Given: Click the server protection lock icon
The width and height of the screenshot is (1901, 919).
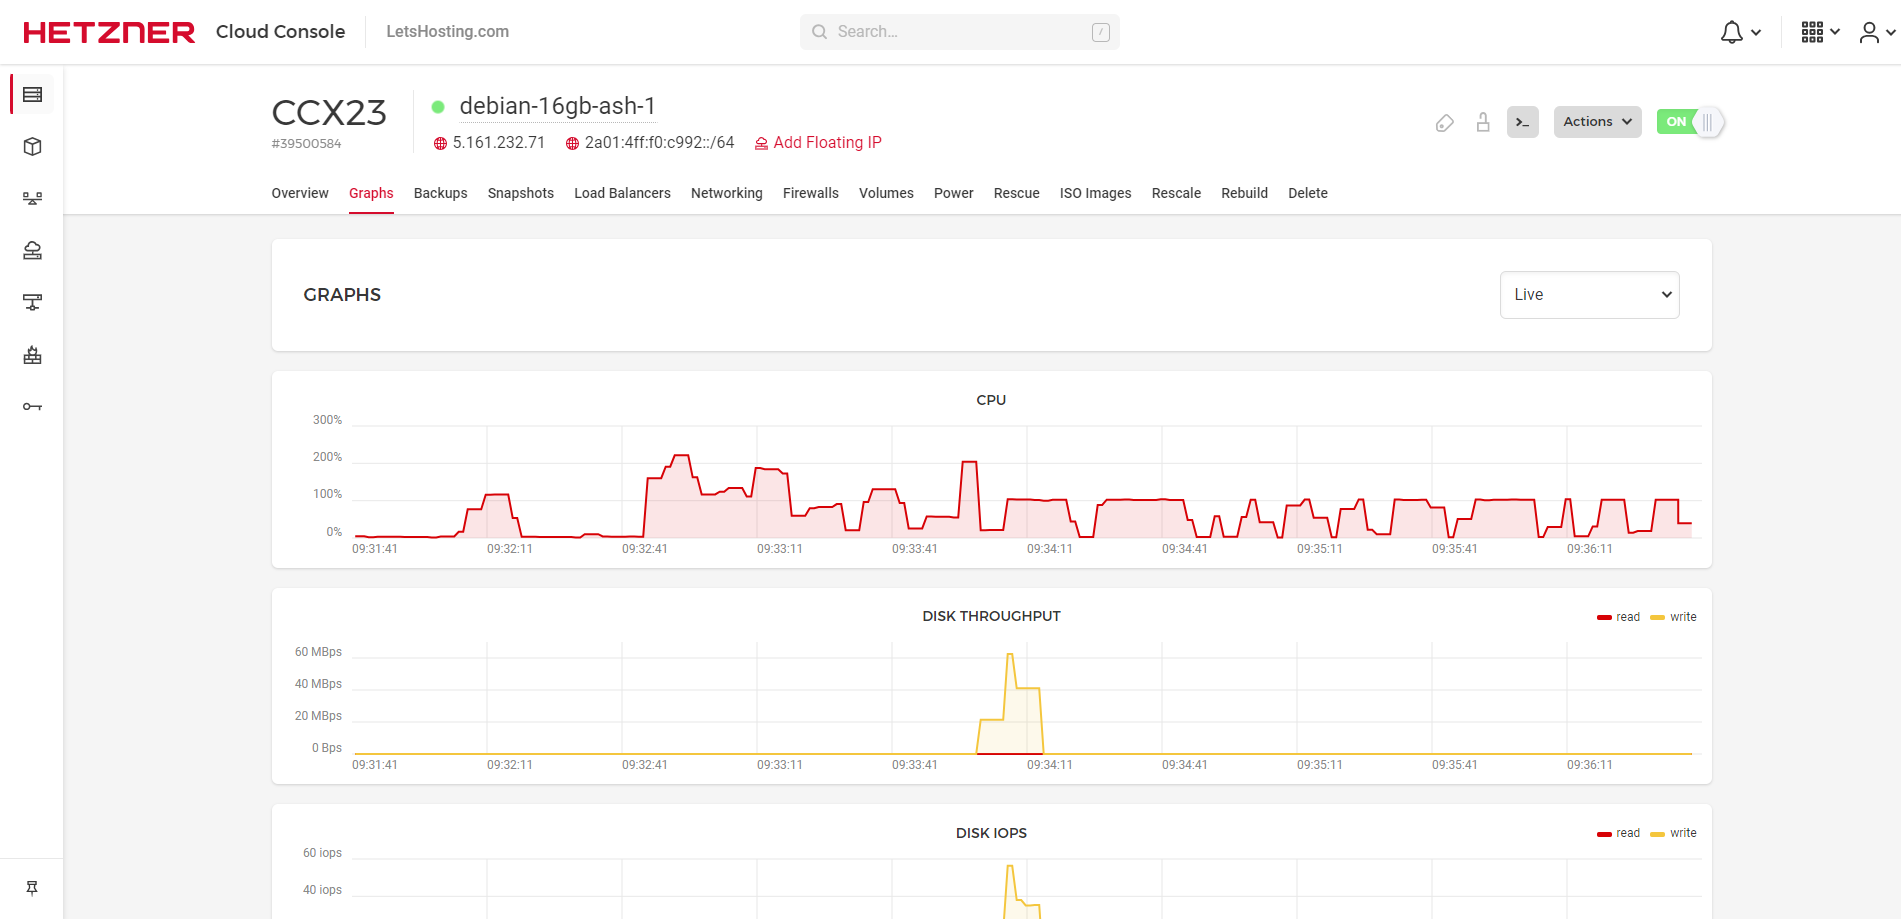Looking at the screenshot, I should [x=1483, y=122].
